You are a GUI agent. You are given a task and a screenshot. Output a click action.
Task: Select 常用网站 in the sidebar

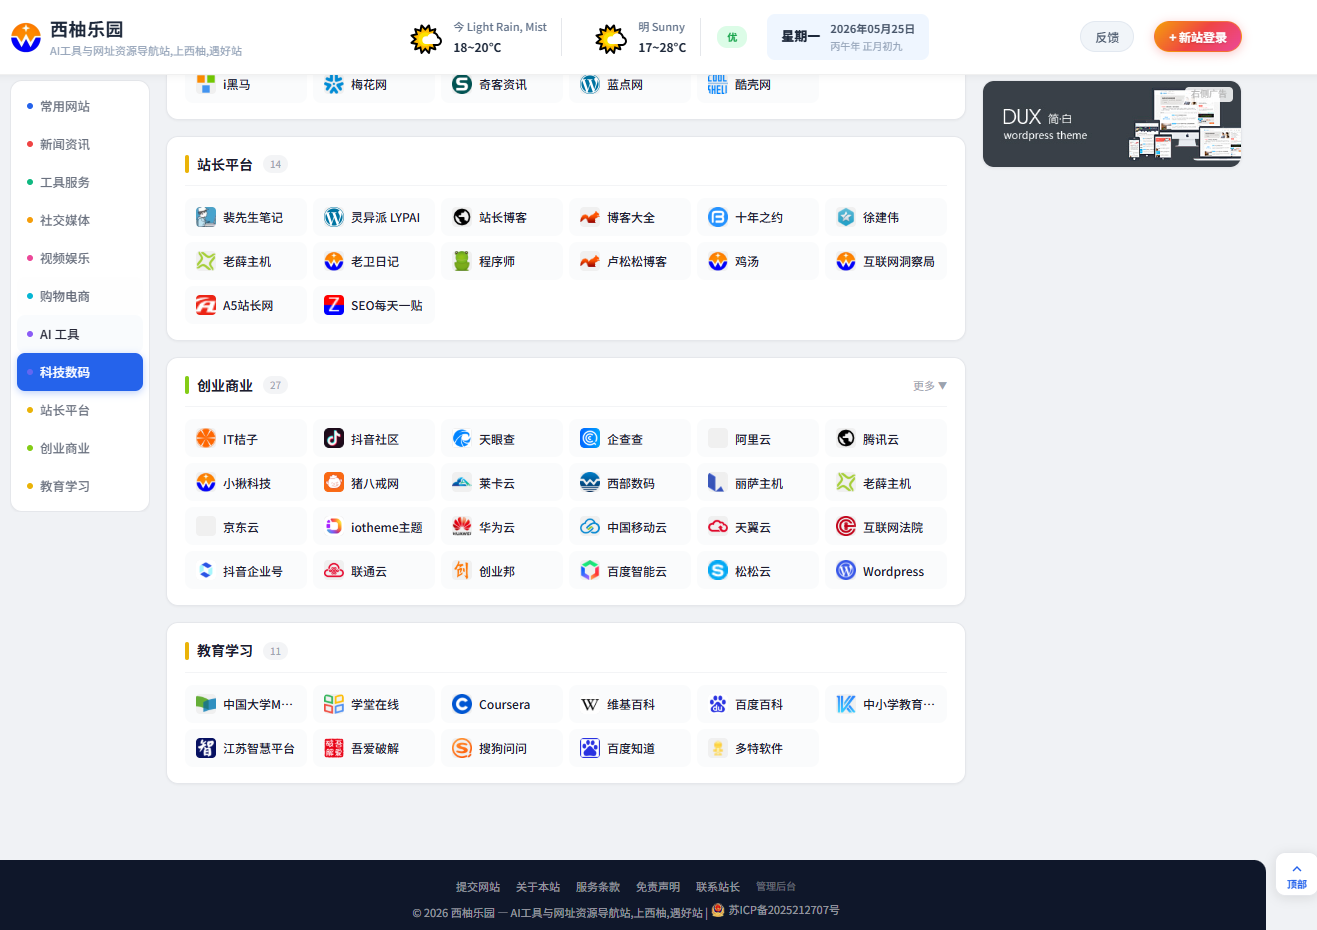coord(80,106)
